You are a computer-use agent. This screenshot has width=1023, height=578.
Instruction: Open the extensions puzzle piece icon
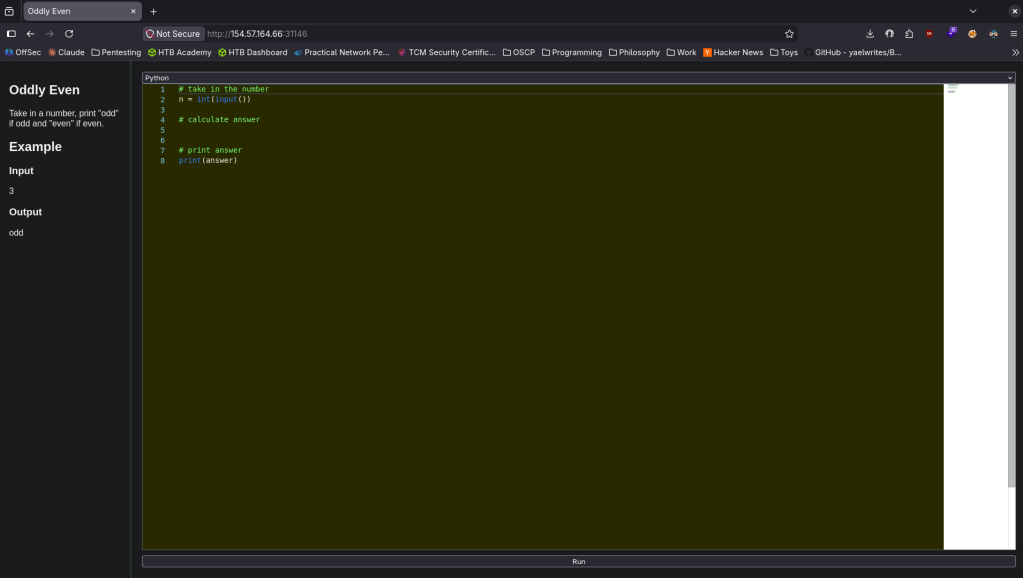coord(909,33)
